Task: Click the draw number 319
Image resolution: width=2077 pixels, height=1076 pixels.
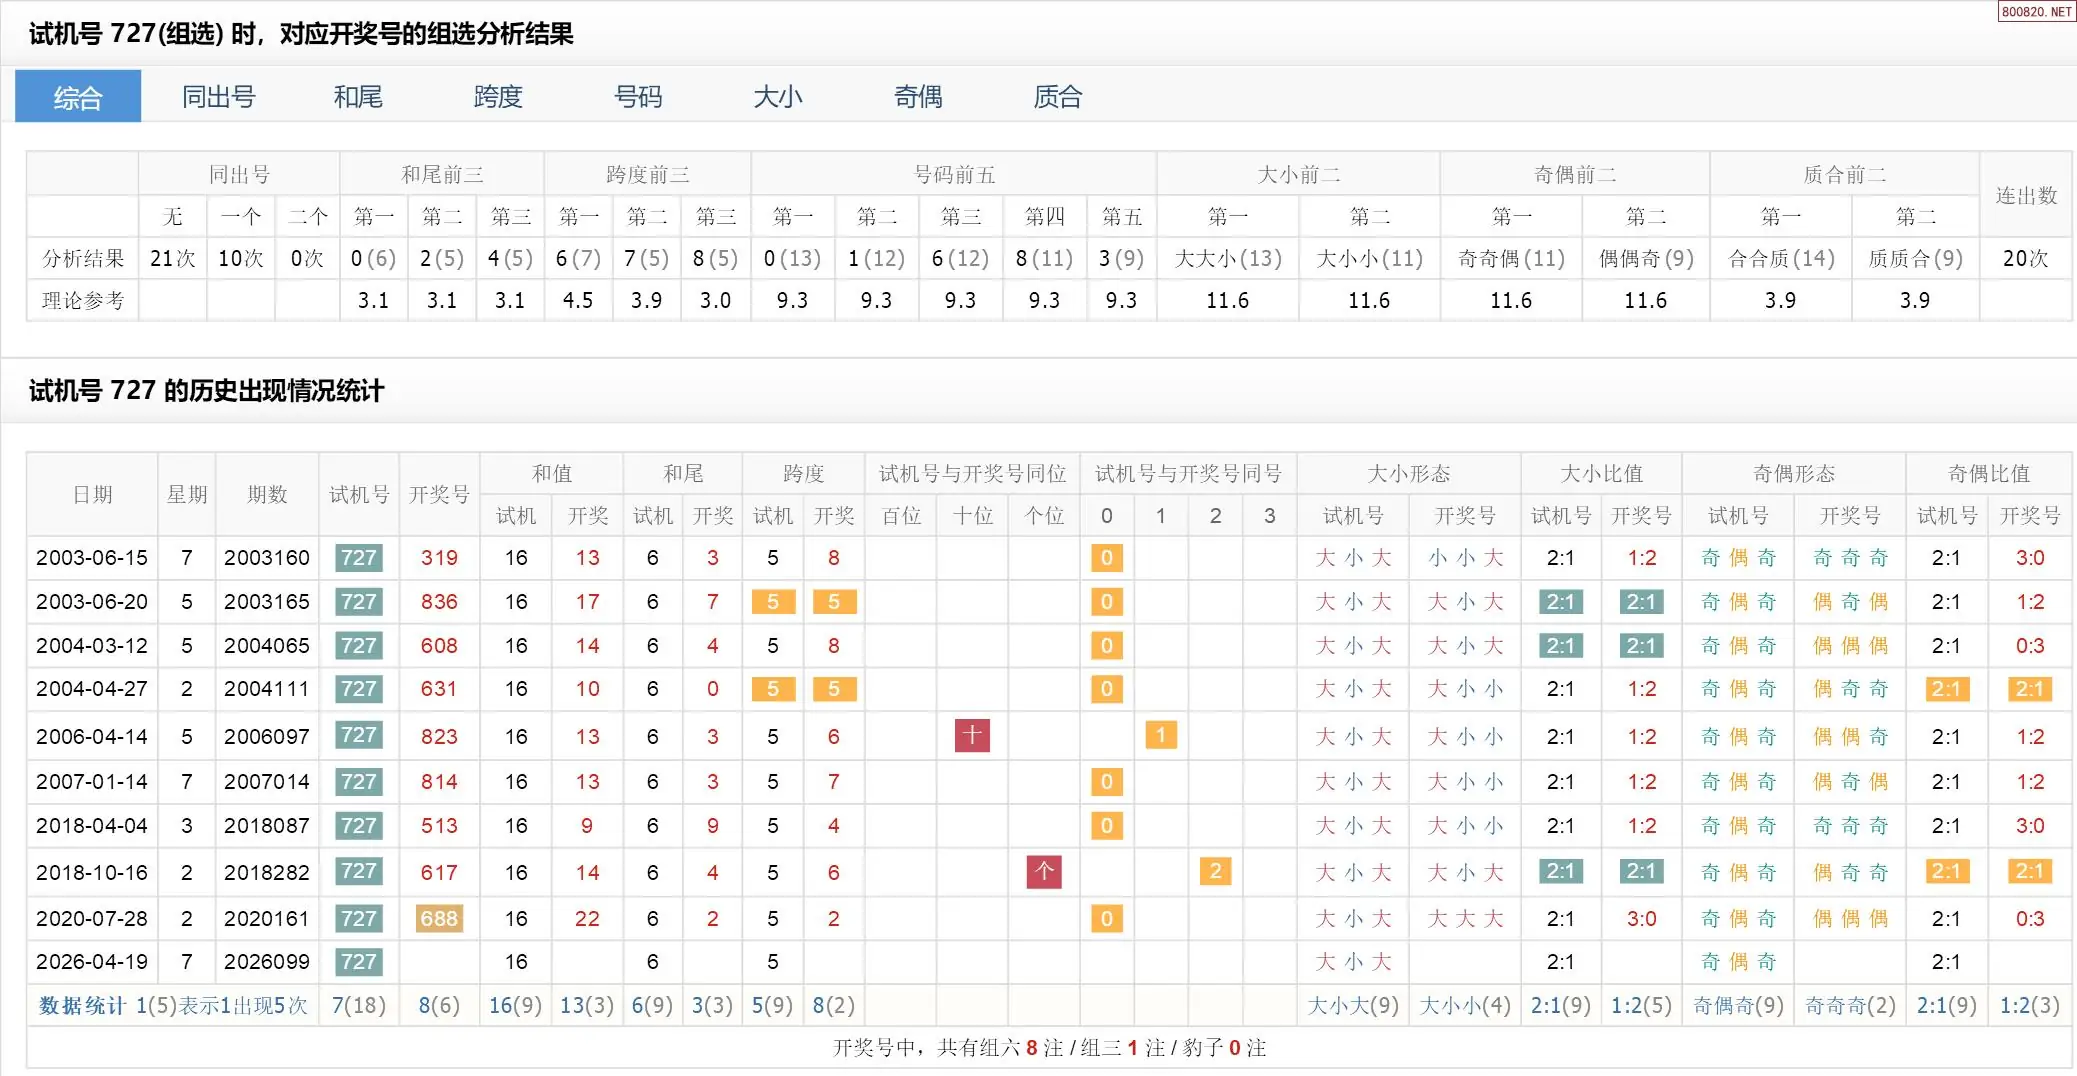Action: tap(439, 558)
